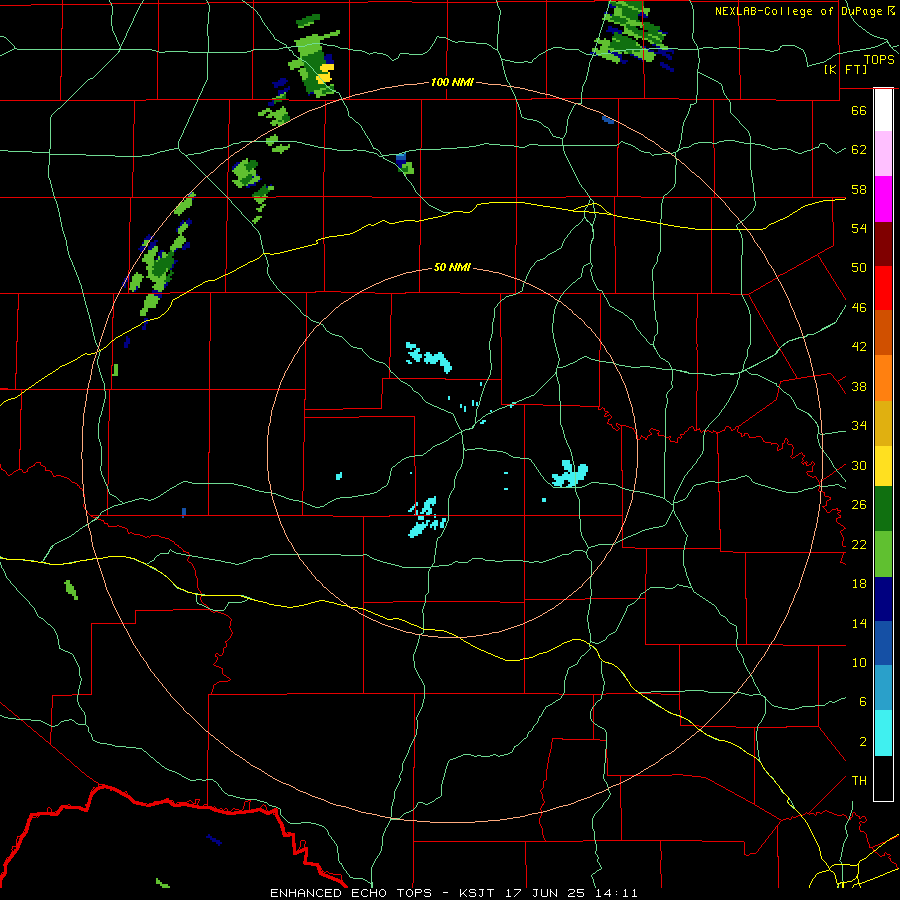900x900 pixels.
Task: Click the dark red legend swatch
Action: click(x=883, y=244)
